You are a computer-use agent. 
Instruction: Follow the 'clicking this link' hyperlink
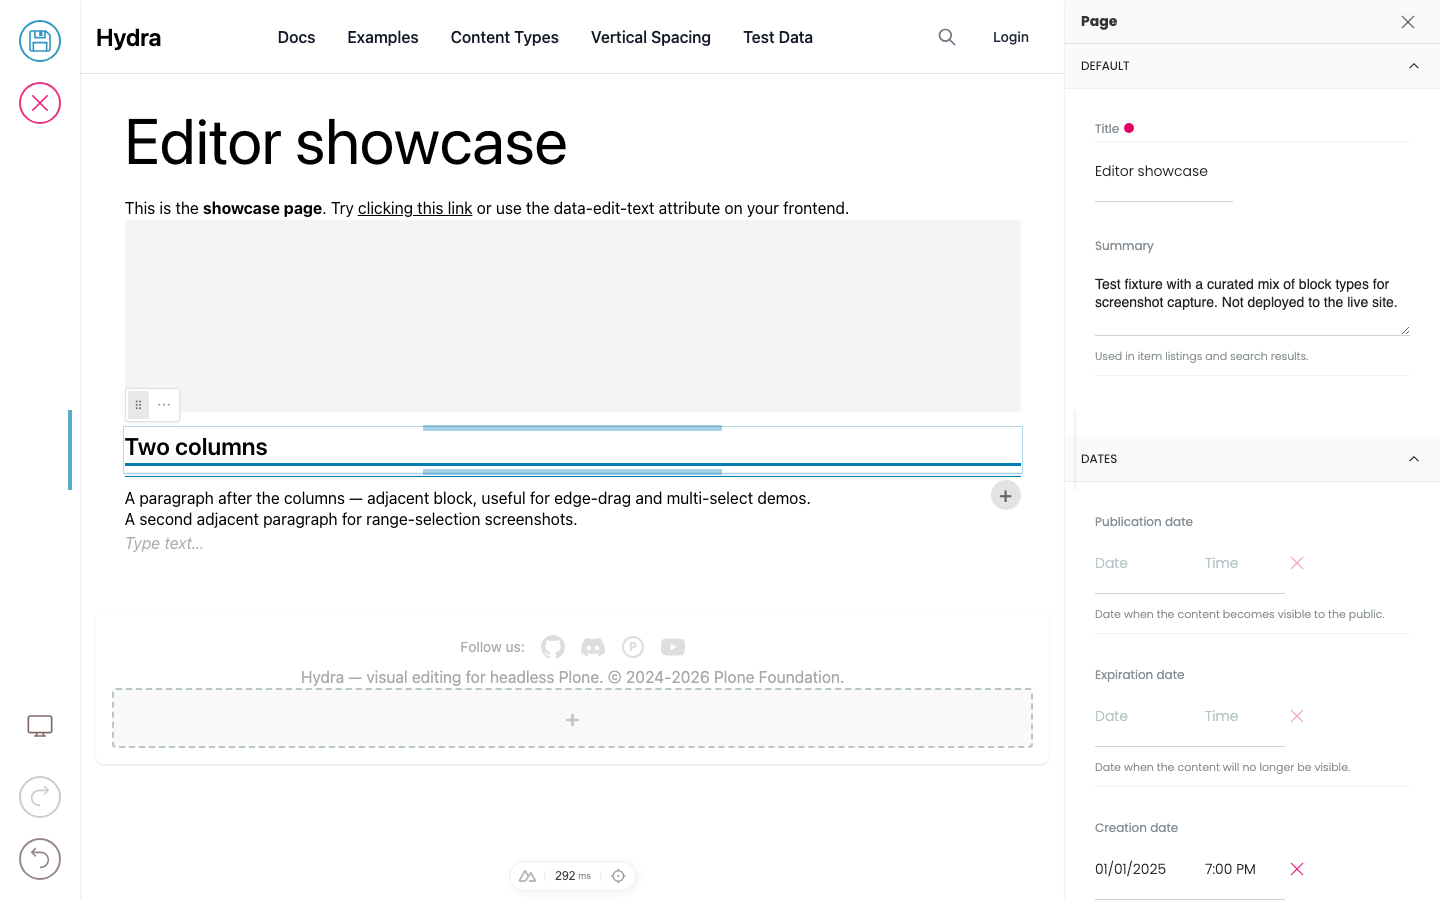coord(415,208)
